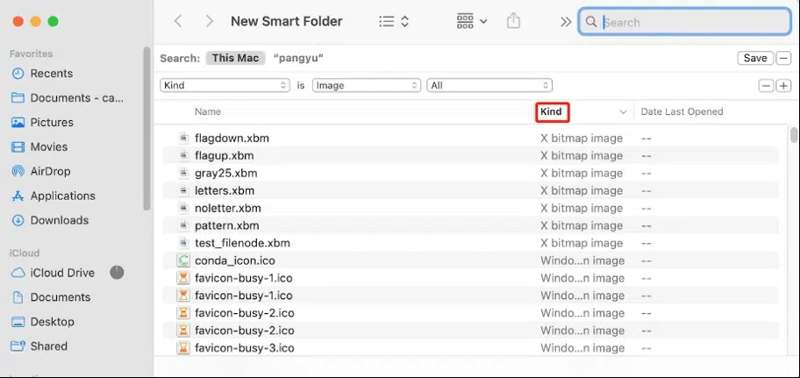Viewport: 800px width, 378px height.
Task: Click the magnifying glass in search field
Action: click(591, 22)
